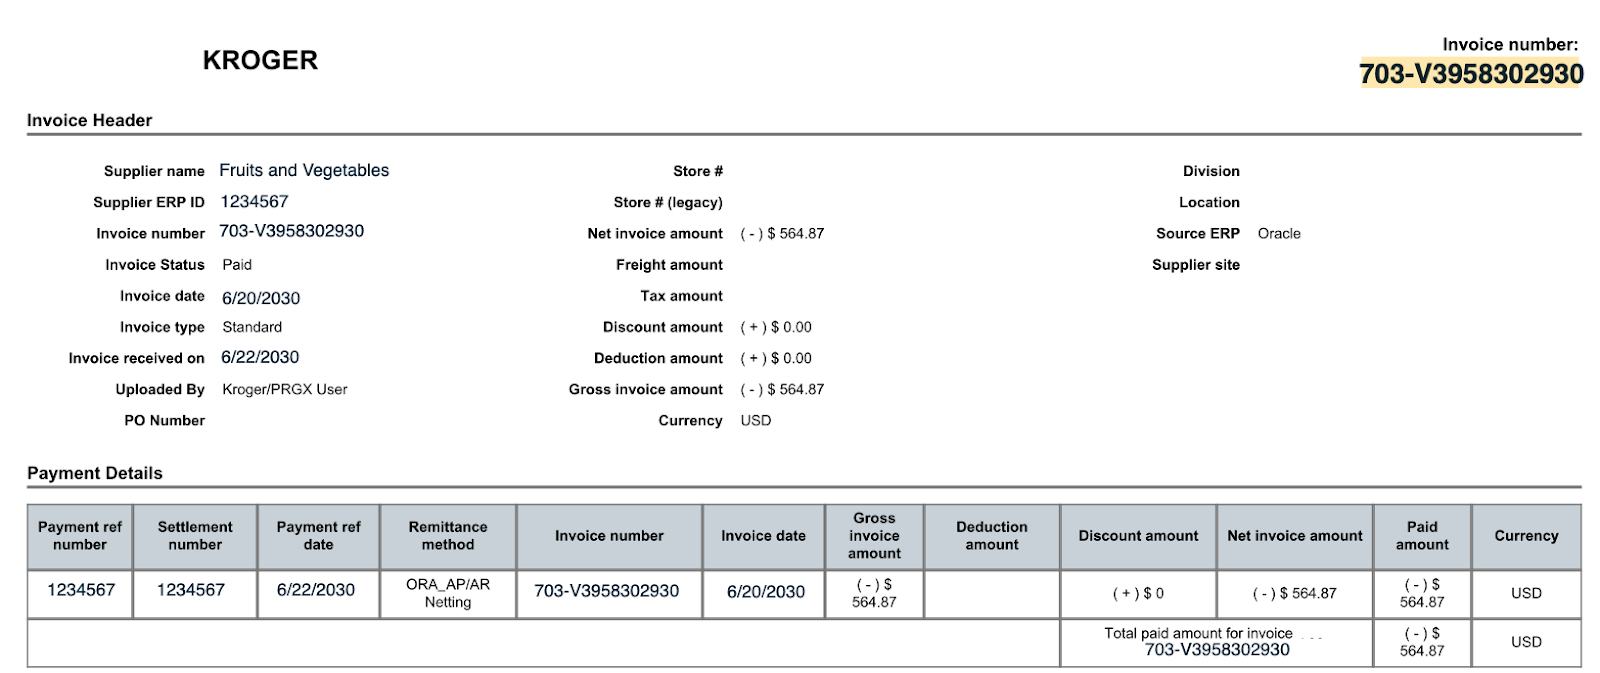
Task: Click Discount amount column header
Action: pos(1138,536)
